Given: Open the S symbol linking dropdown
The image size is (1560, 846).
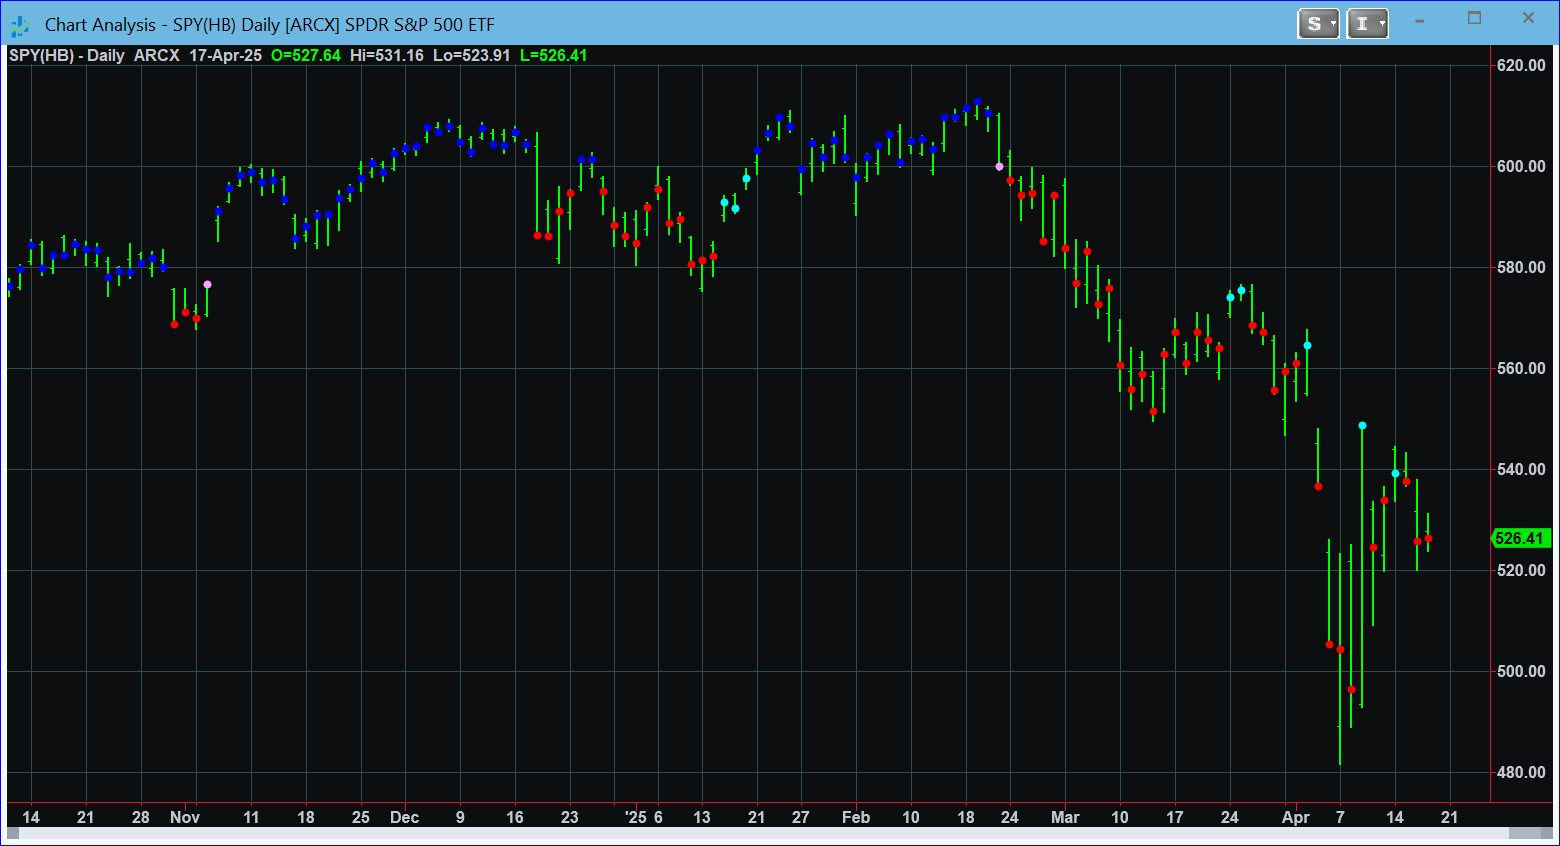Looking at the screenshot, I should pyautogui.click(x=1318, y=24).
